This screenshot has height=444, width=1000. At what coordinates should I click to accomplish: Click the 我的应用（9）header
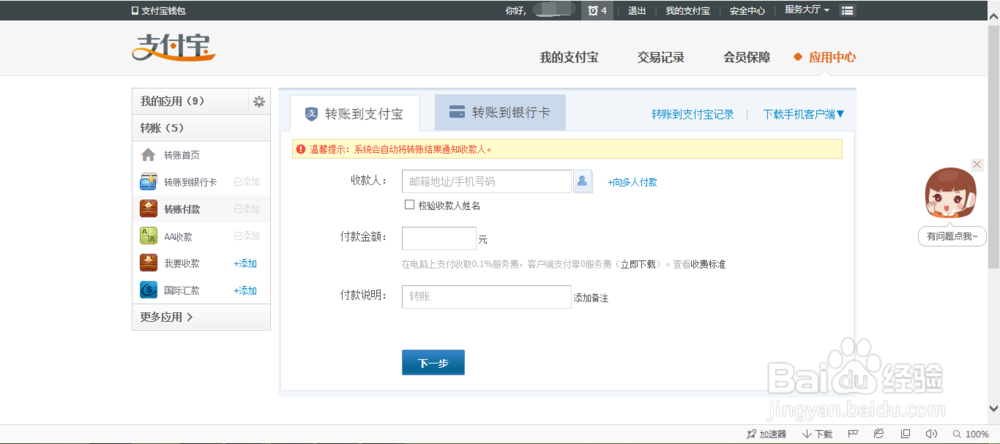coord(172,101)
